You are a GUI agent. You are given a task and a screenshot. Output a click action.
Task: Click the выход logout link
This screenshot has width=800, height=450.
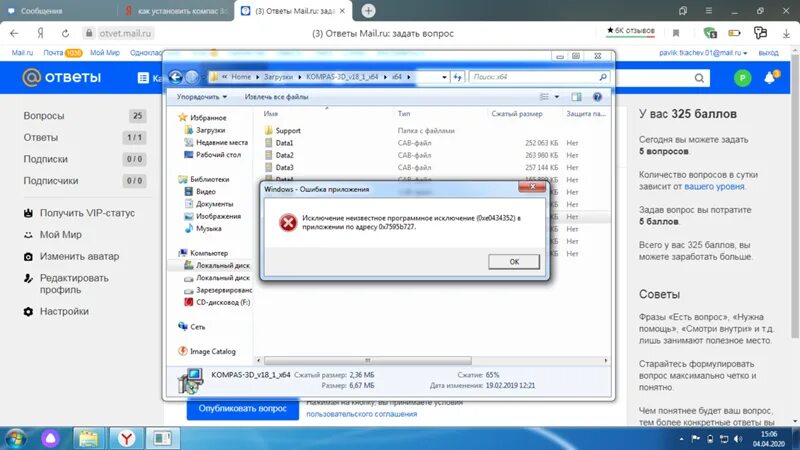768,53
